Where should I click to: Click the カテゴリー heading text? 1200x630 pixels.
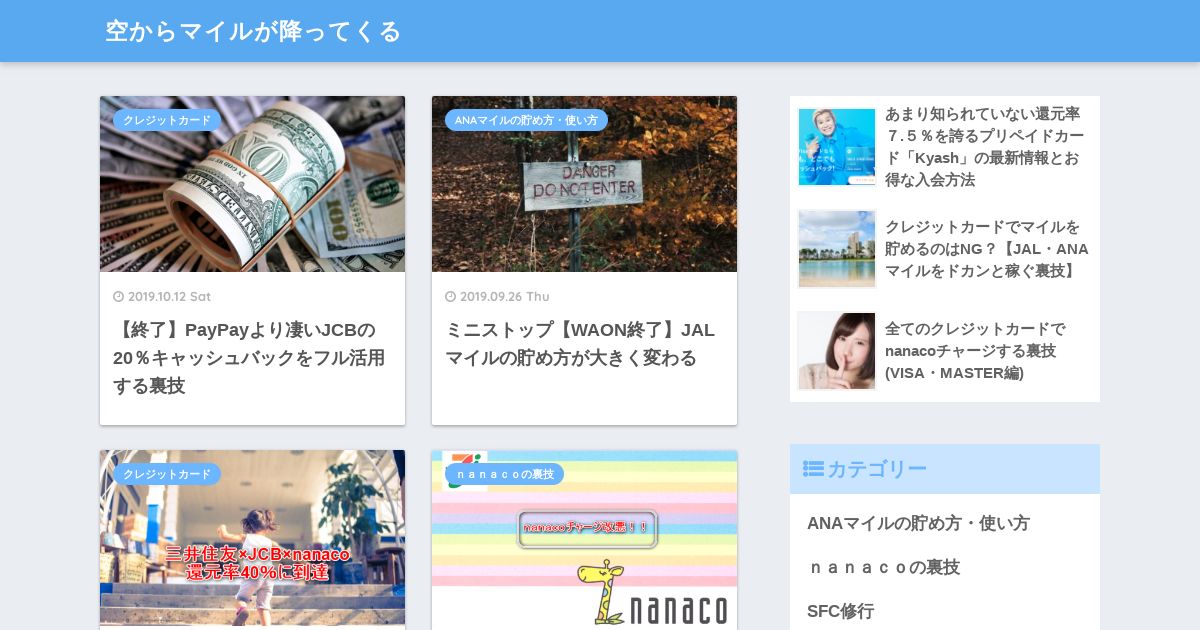(x=877, y=469)
